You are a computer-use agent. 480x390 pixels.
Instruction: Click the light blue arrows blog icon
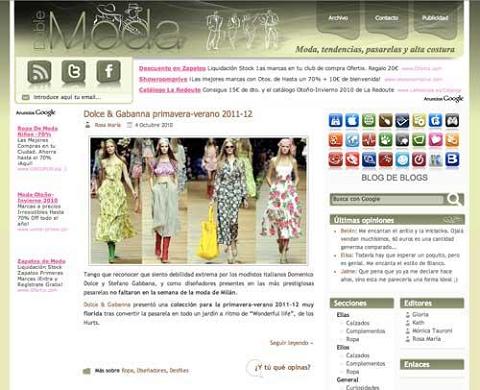(x=352, y=140)
